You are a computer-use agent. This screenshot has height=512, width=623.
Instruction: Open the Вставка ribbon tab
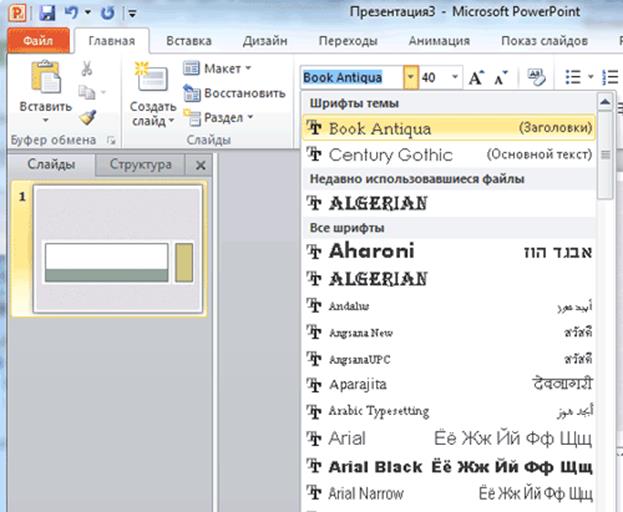[188, 41]
